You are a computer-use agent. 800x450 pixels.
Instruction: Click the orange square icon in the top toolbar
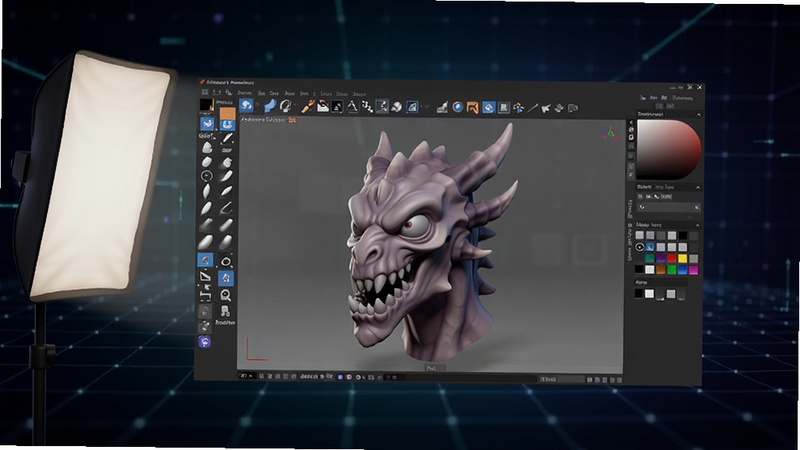(472, 107)
